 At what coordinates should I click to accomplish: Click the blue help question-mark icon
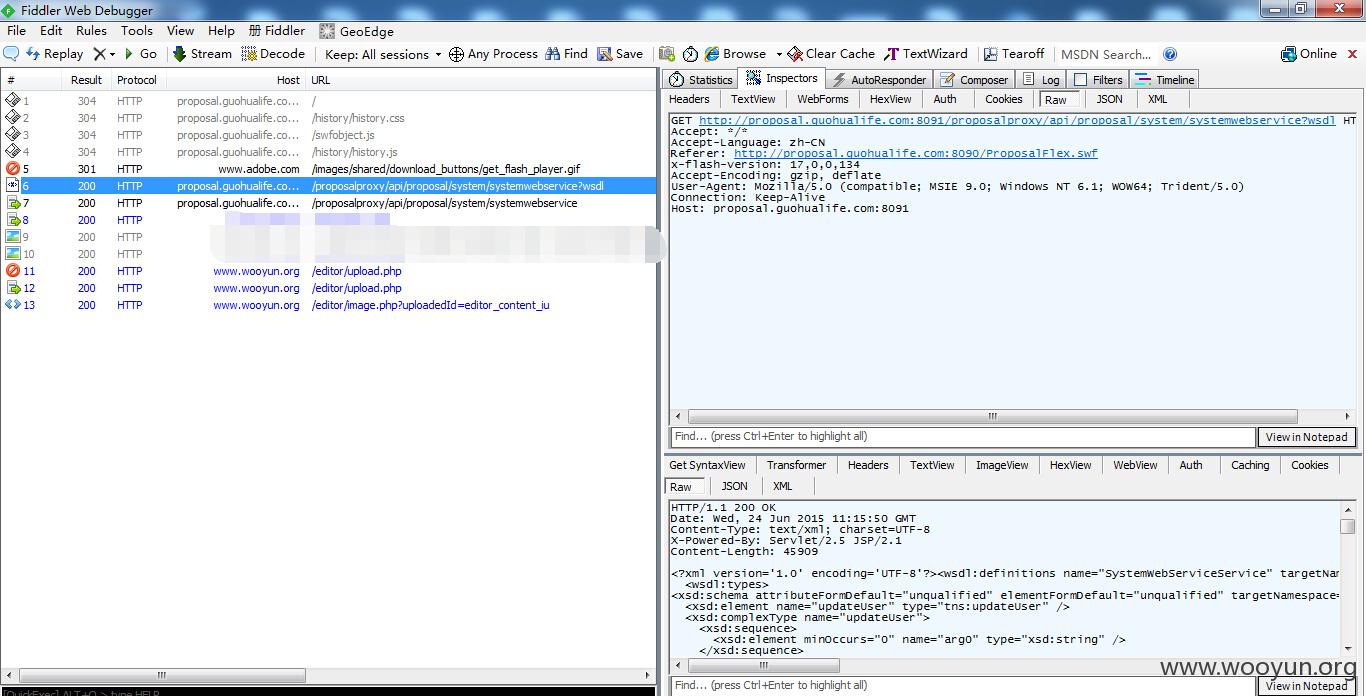tap(1170, 54)
